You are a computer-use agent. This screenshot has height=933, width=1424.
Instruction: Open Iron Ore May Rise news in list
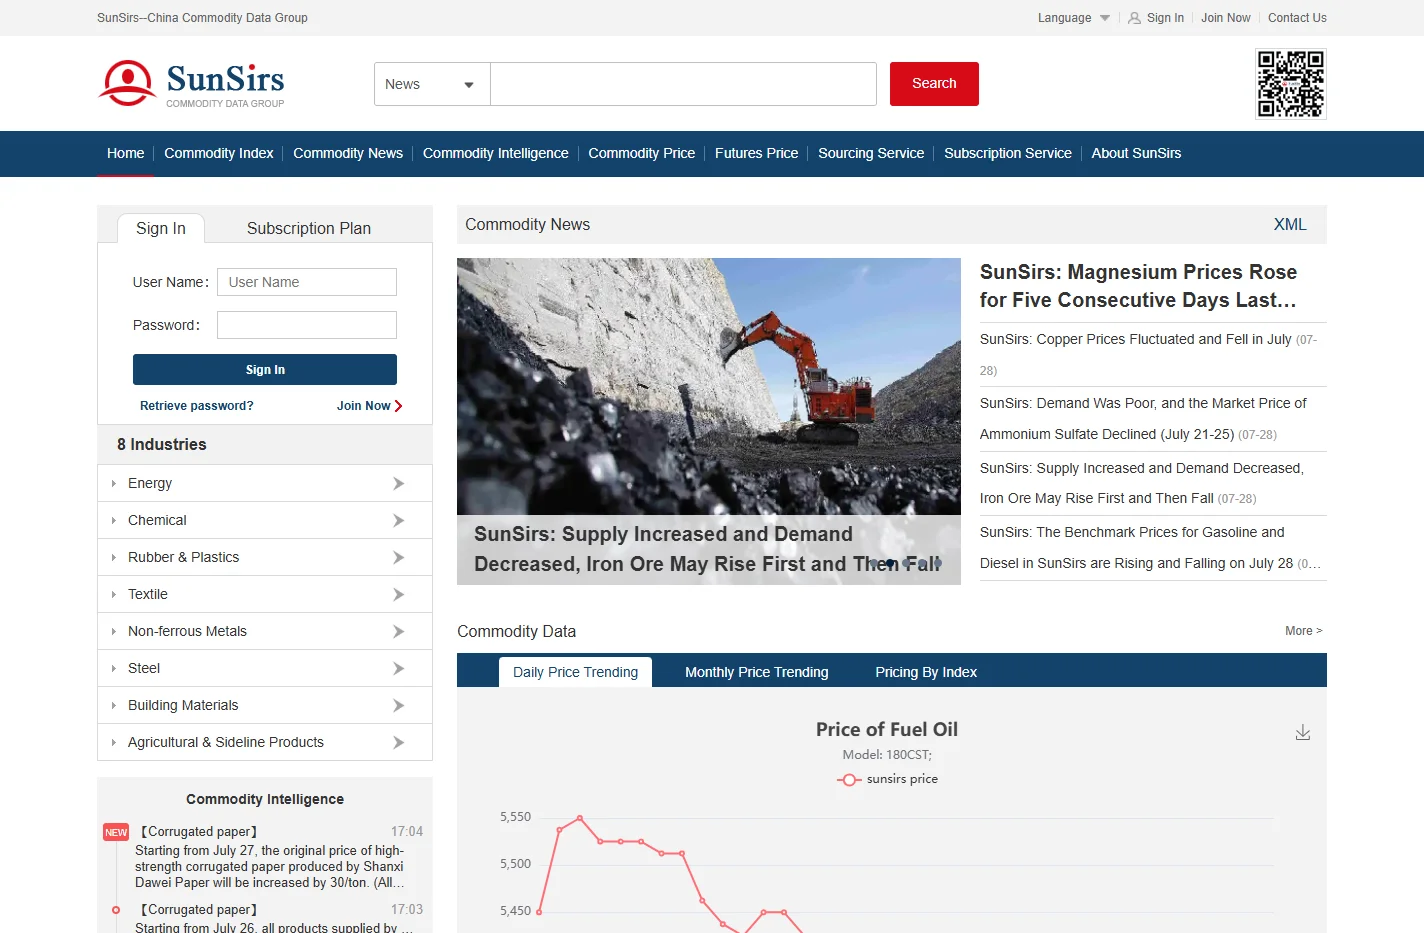[x=1142, y=483]
